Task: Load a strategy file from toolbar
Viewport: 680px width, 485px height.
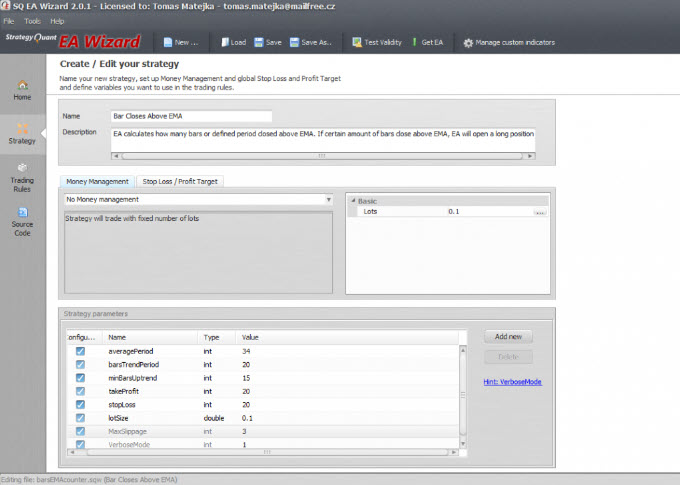Action: (233, 42)
